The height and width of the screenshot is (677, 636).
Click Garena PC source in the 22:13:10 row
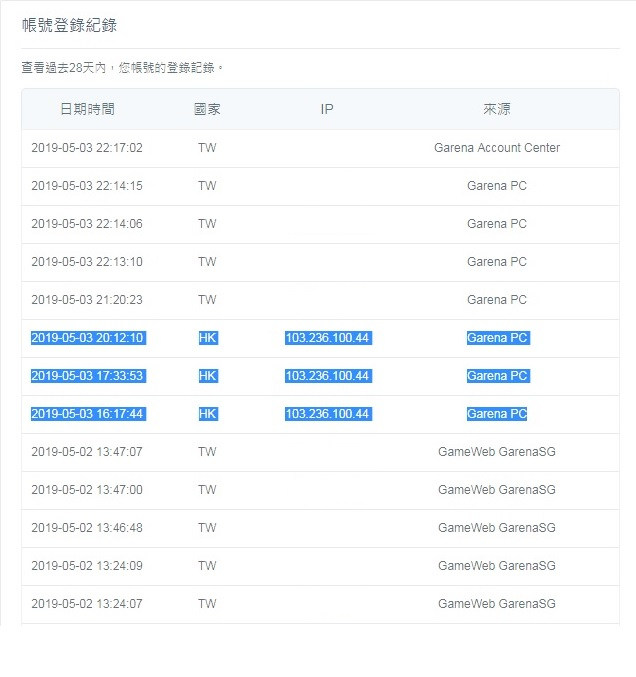pos(496,262)
